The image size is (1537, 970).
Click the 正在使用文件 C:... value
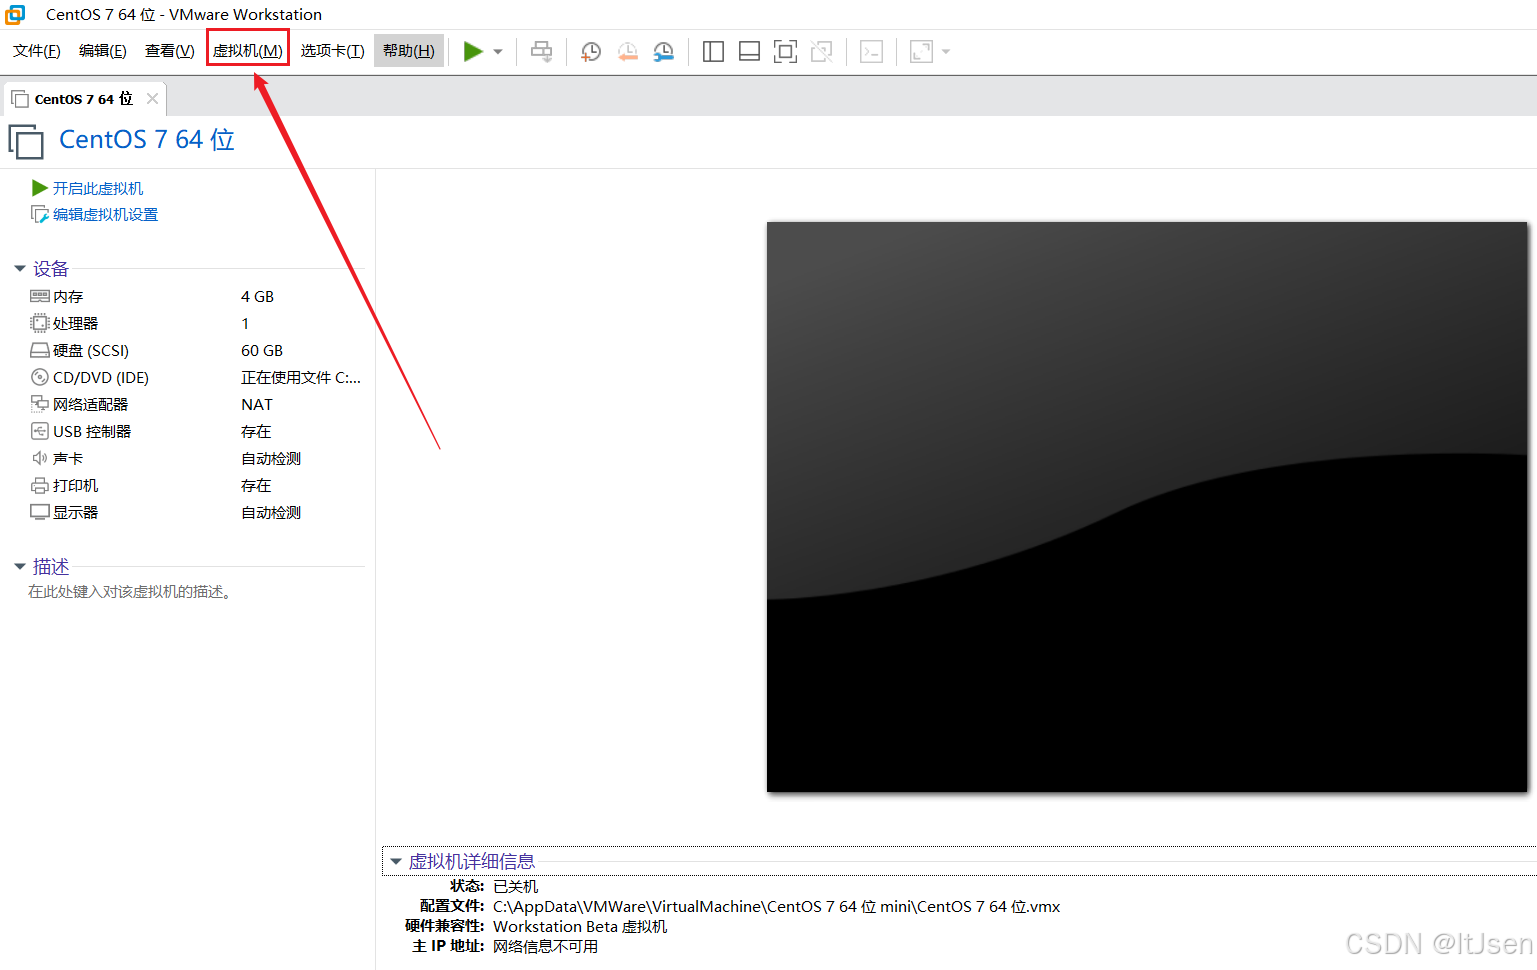click(x=301, y=377)
